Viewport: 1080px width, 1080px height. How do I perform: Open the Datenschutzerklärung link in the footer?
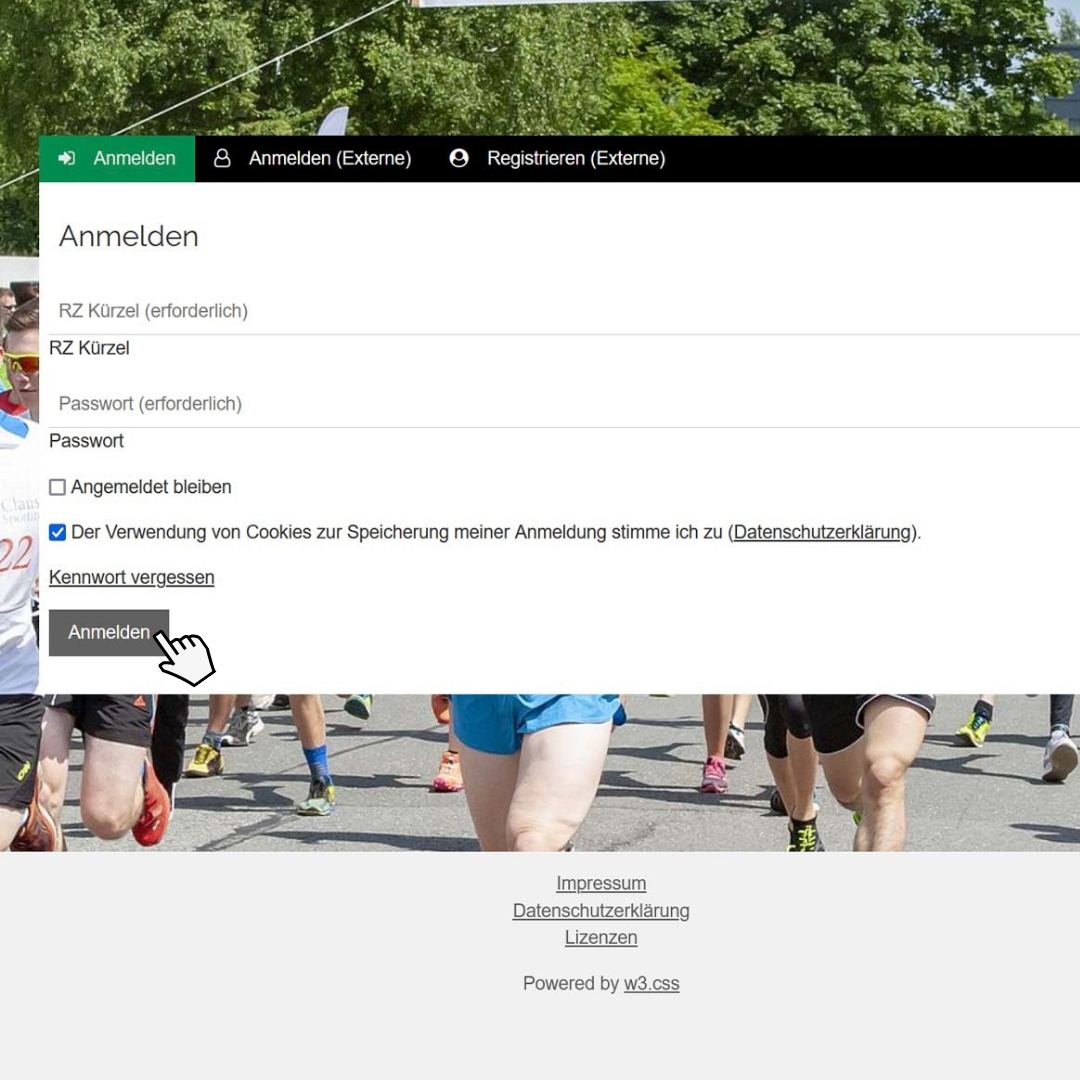(601, 911)
